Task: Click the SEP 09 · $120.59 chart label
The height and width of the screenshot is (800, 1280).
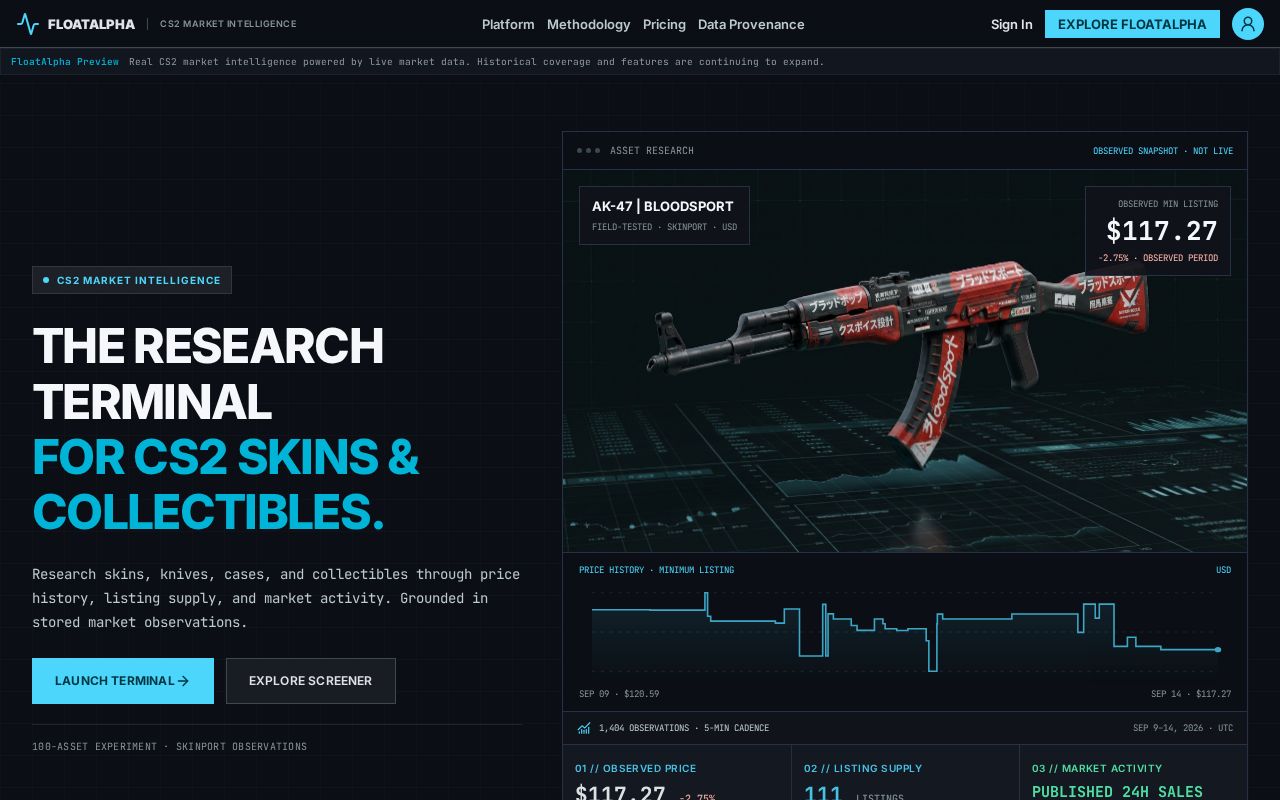Action: (x=619, y=694)
